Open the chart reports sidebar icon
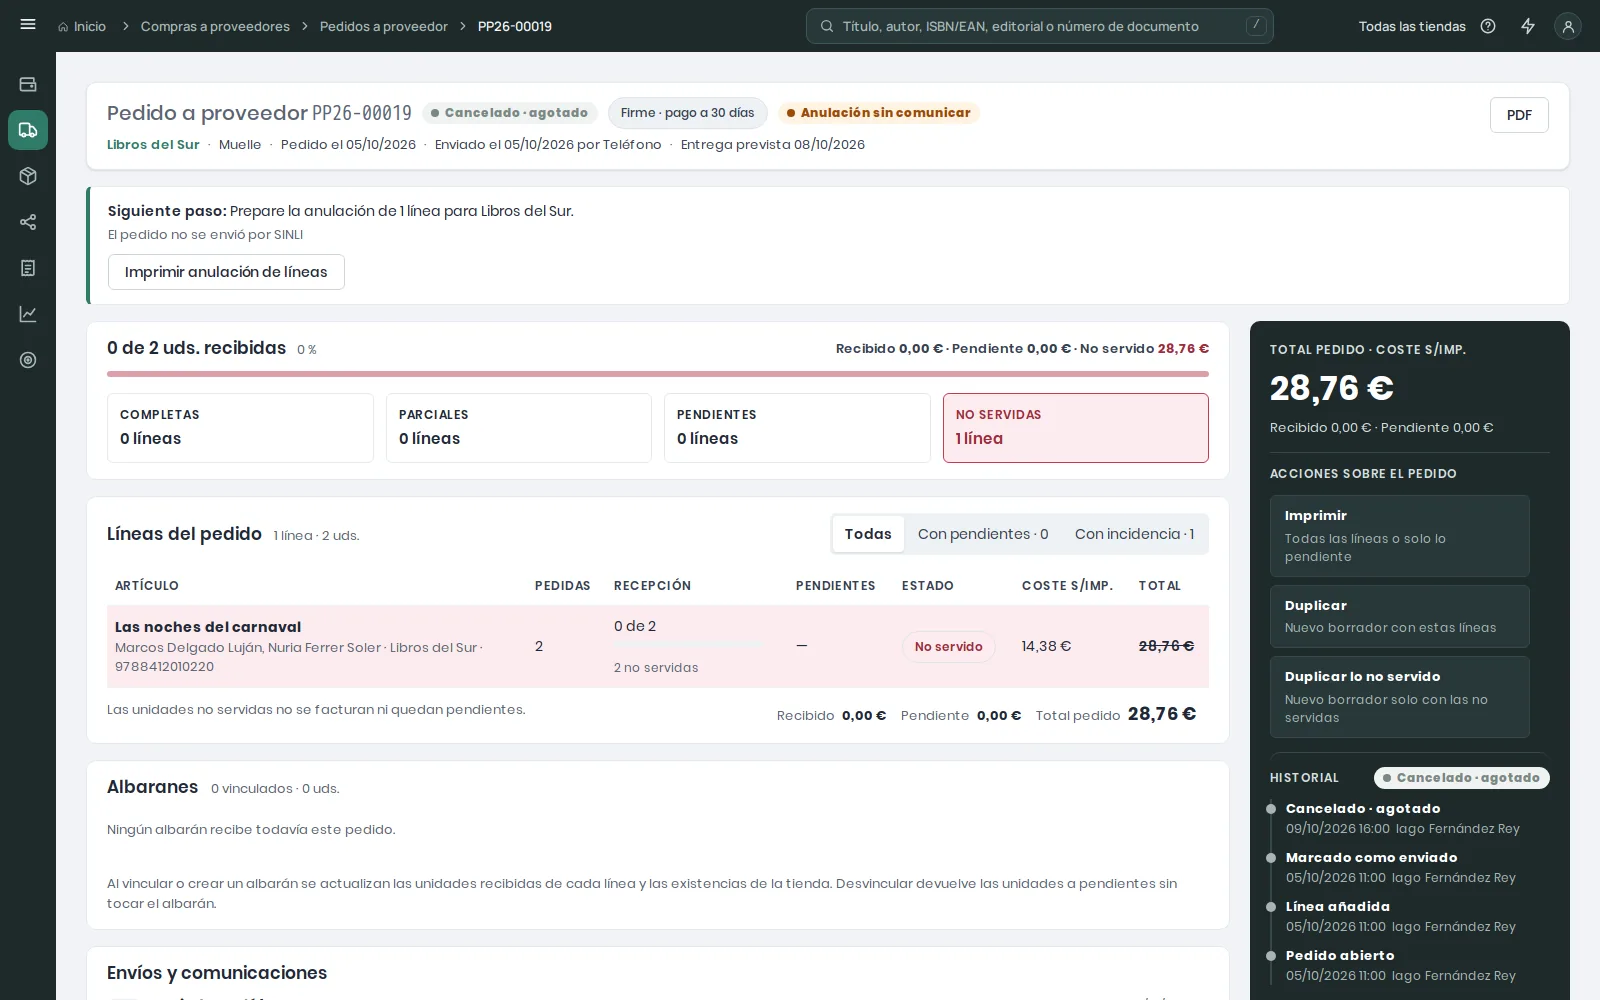The image size is (1600, 1000). (28, 314)
